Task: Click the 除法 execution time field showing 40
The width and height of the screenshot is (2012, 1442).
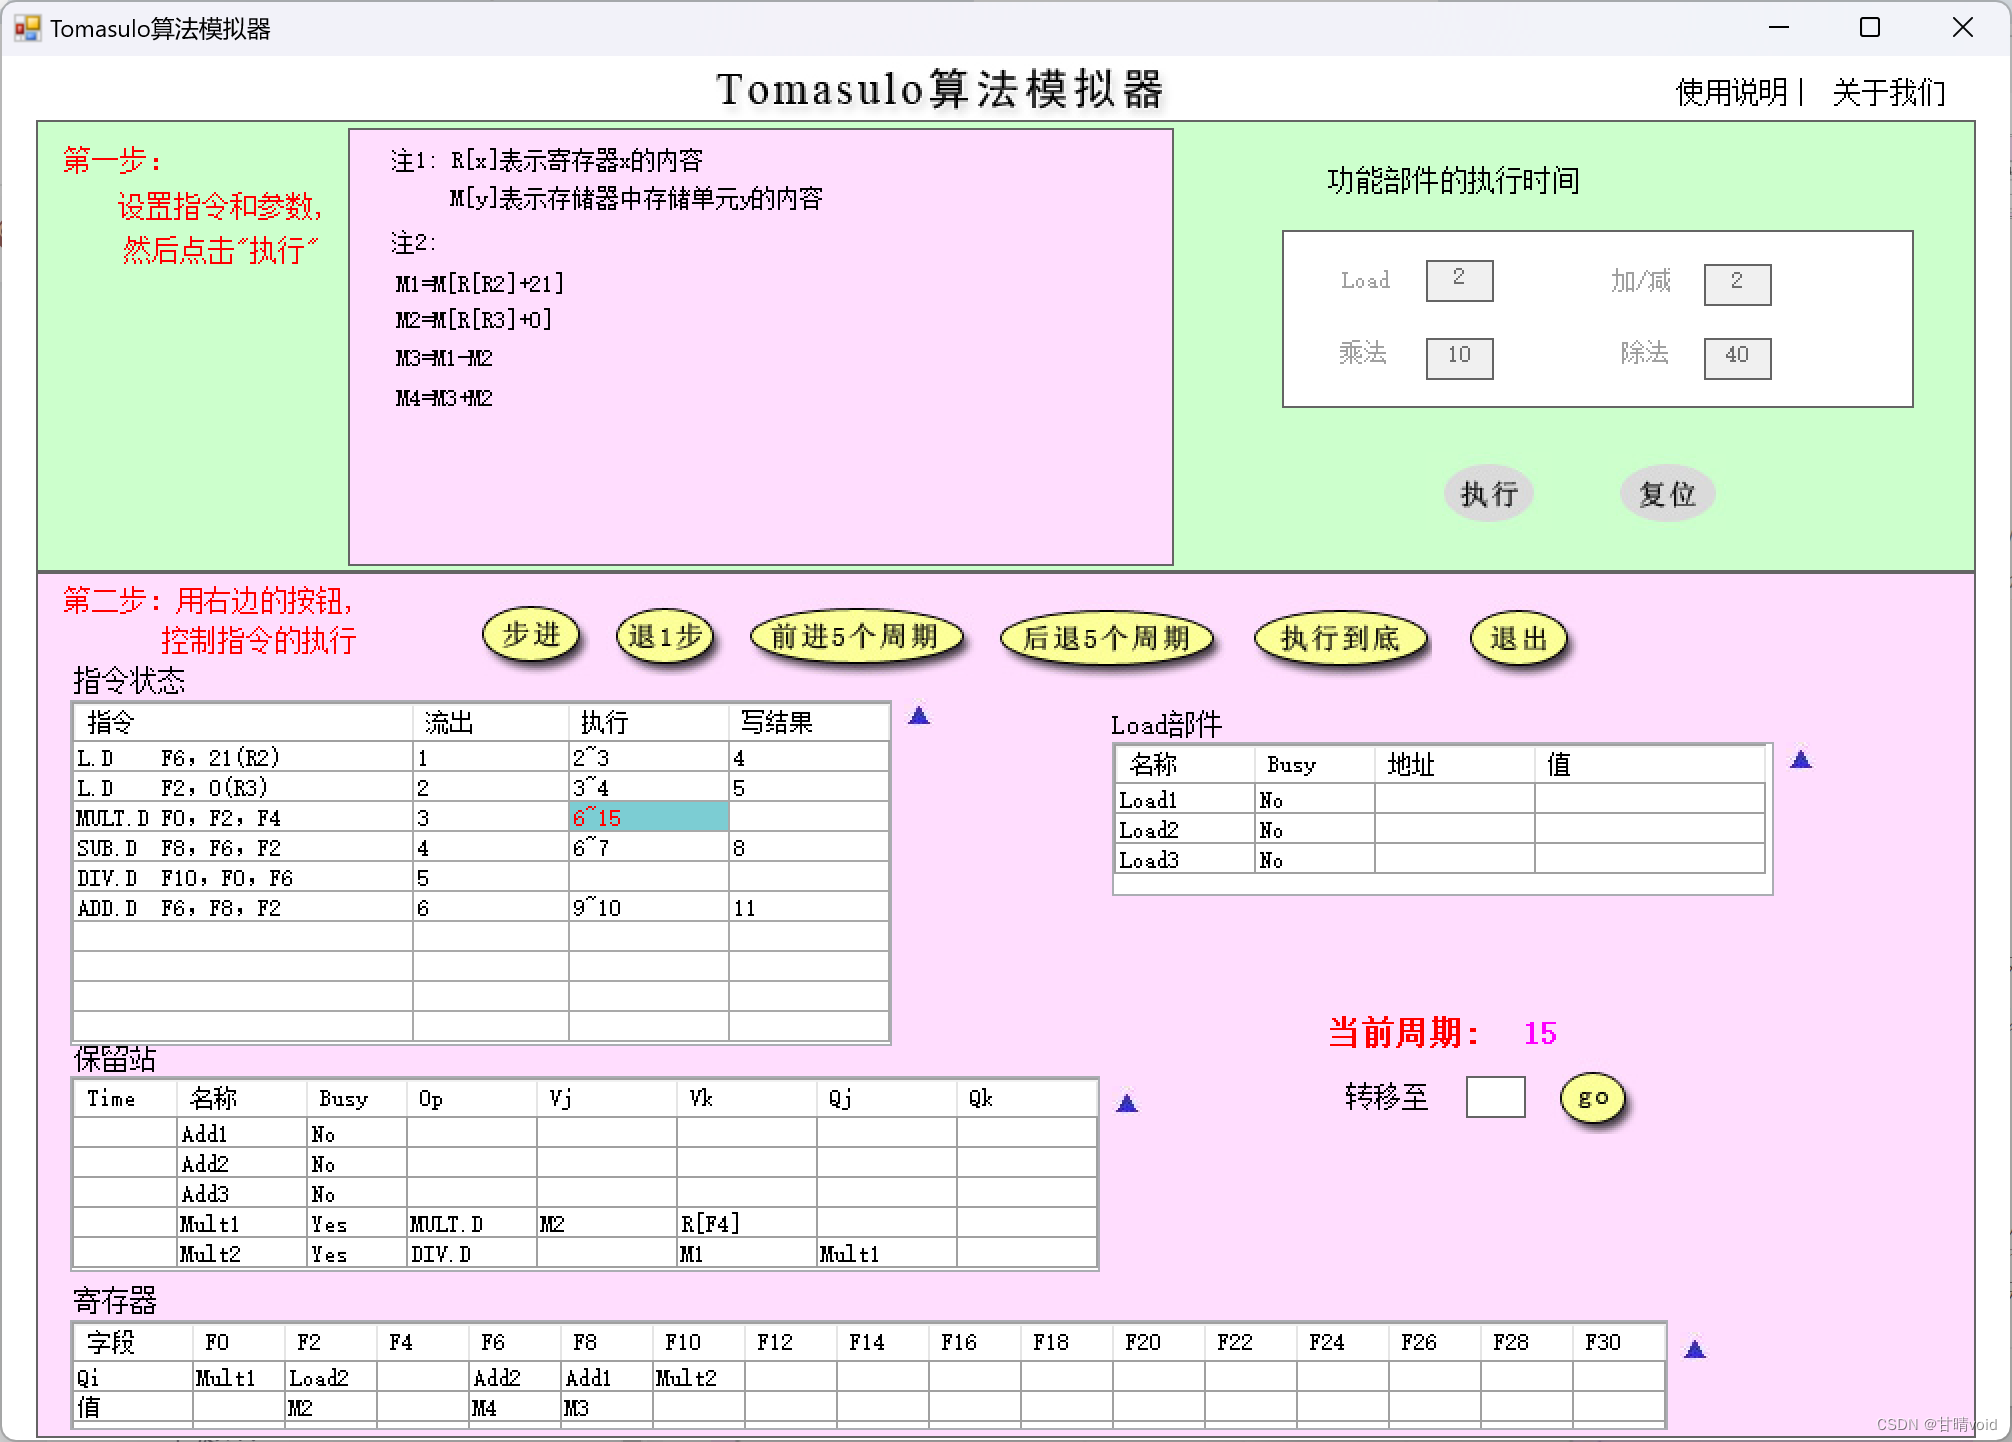Action: coord(1737,357)
